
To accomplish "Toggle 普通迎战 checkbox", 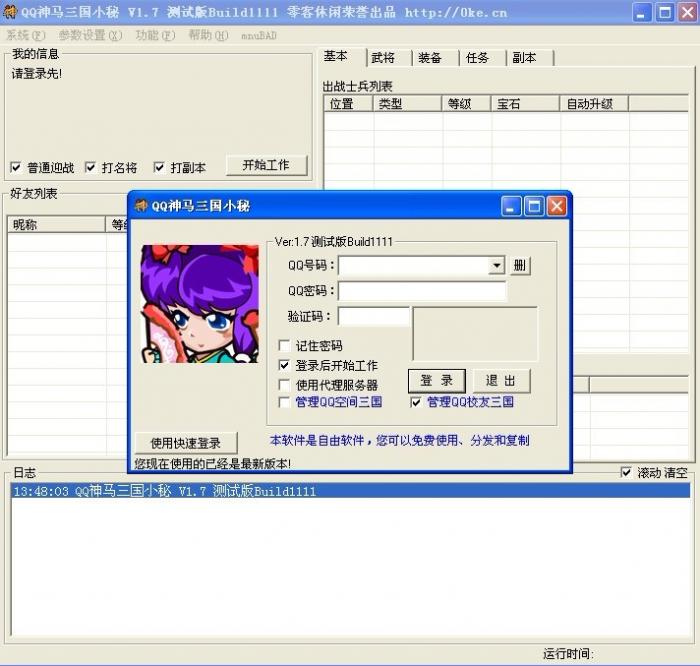I will click(15, 167).
